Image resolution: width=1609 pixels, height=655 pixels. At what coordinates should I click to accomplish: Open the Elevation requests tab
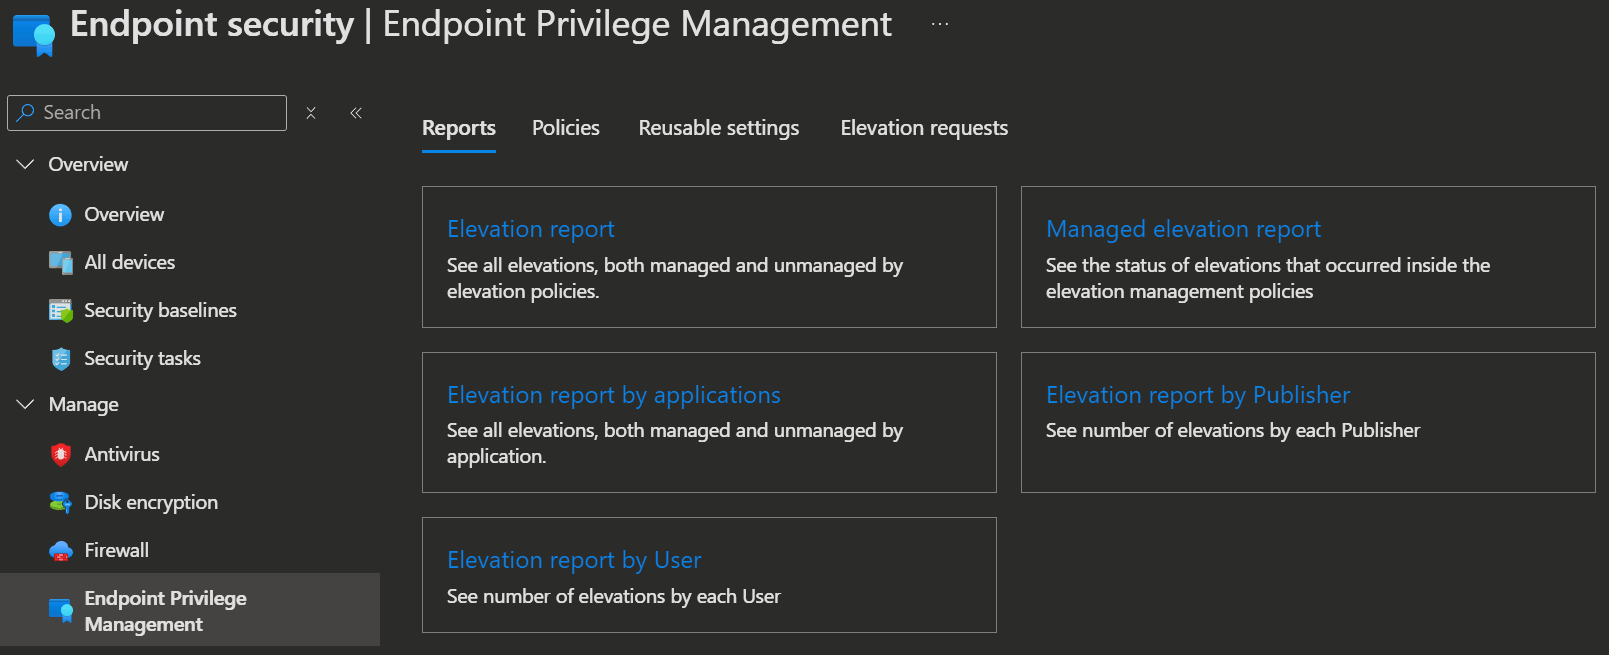point(924,128)
